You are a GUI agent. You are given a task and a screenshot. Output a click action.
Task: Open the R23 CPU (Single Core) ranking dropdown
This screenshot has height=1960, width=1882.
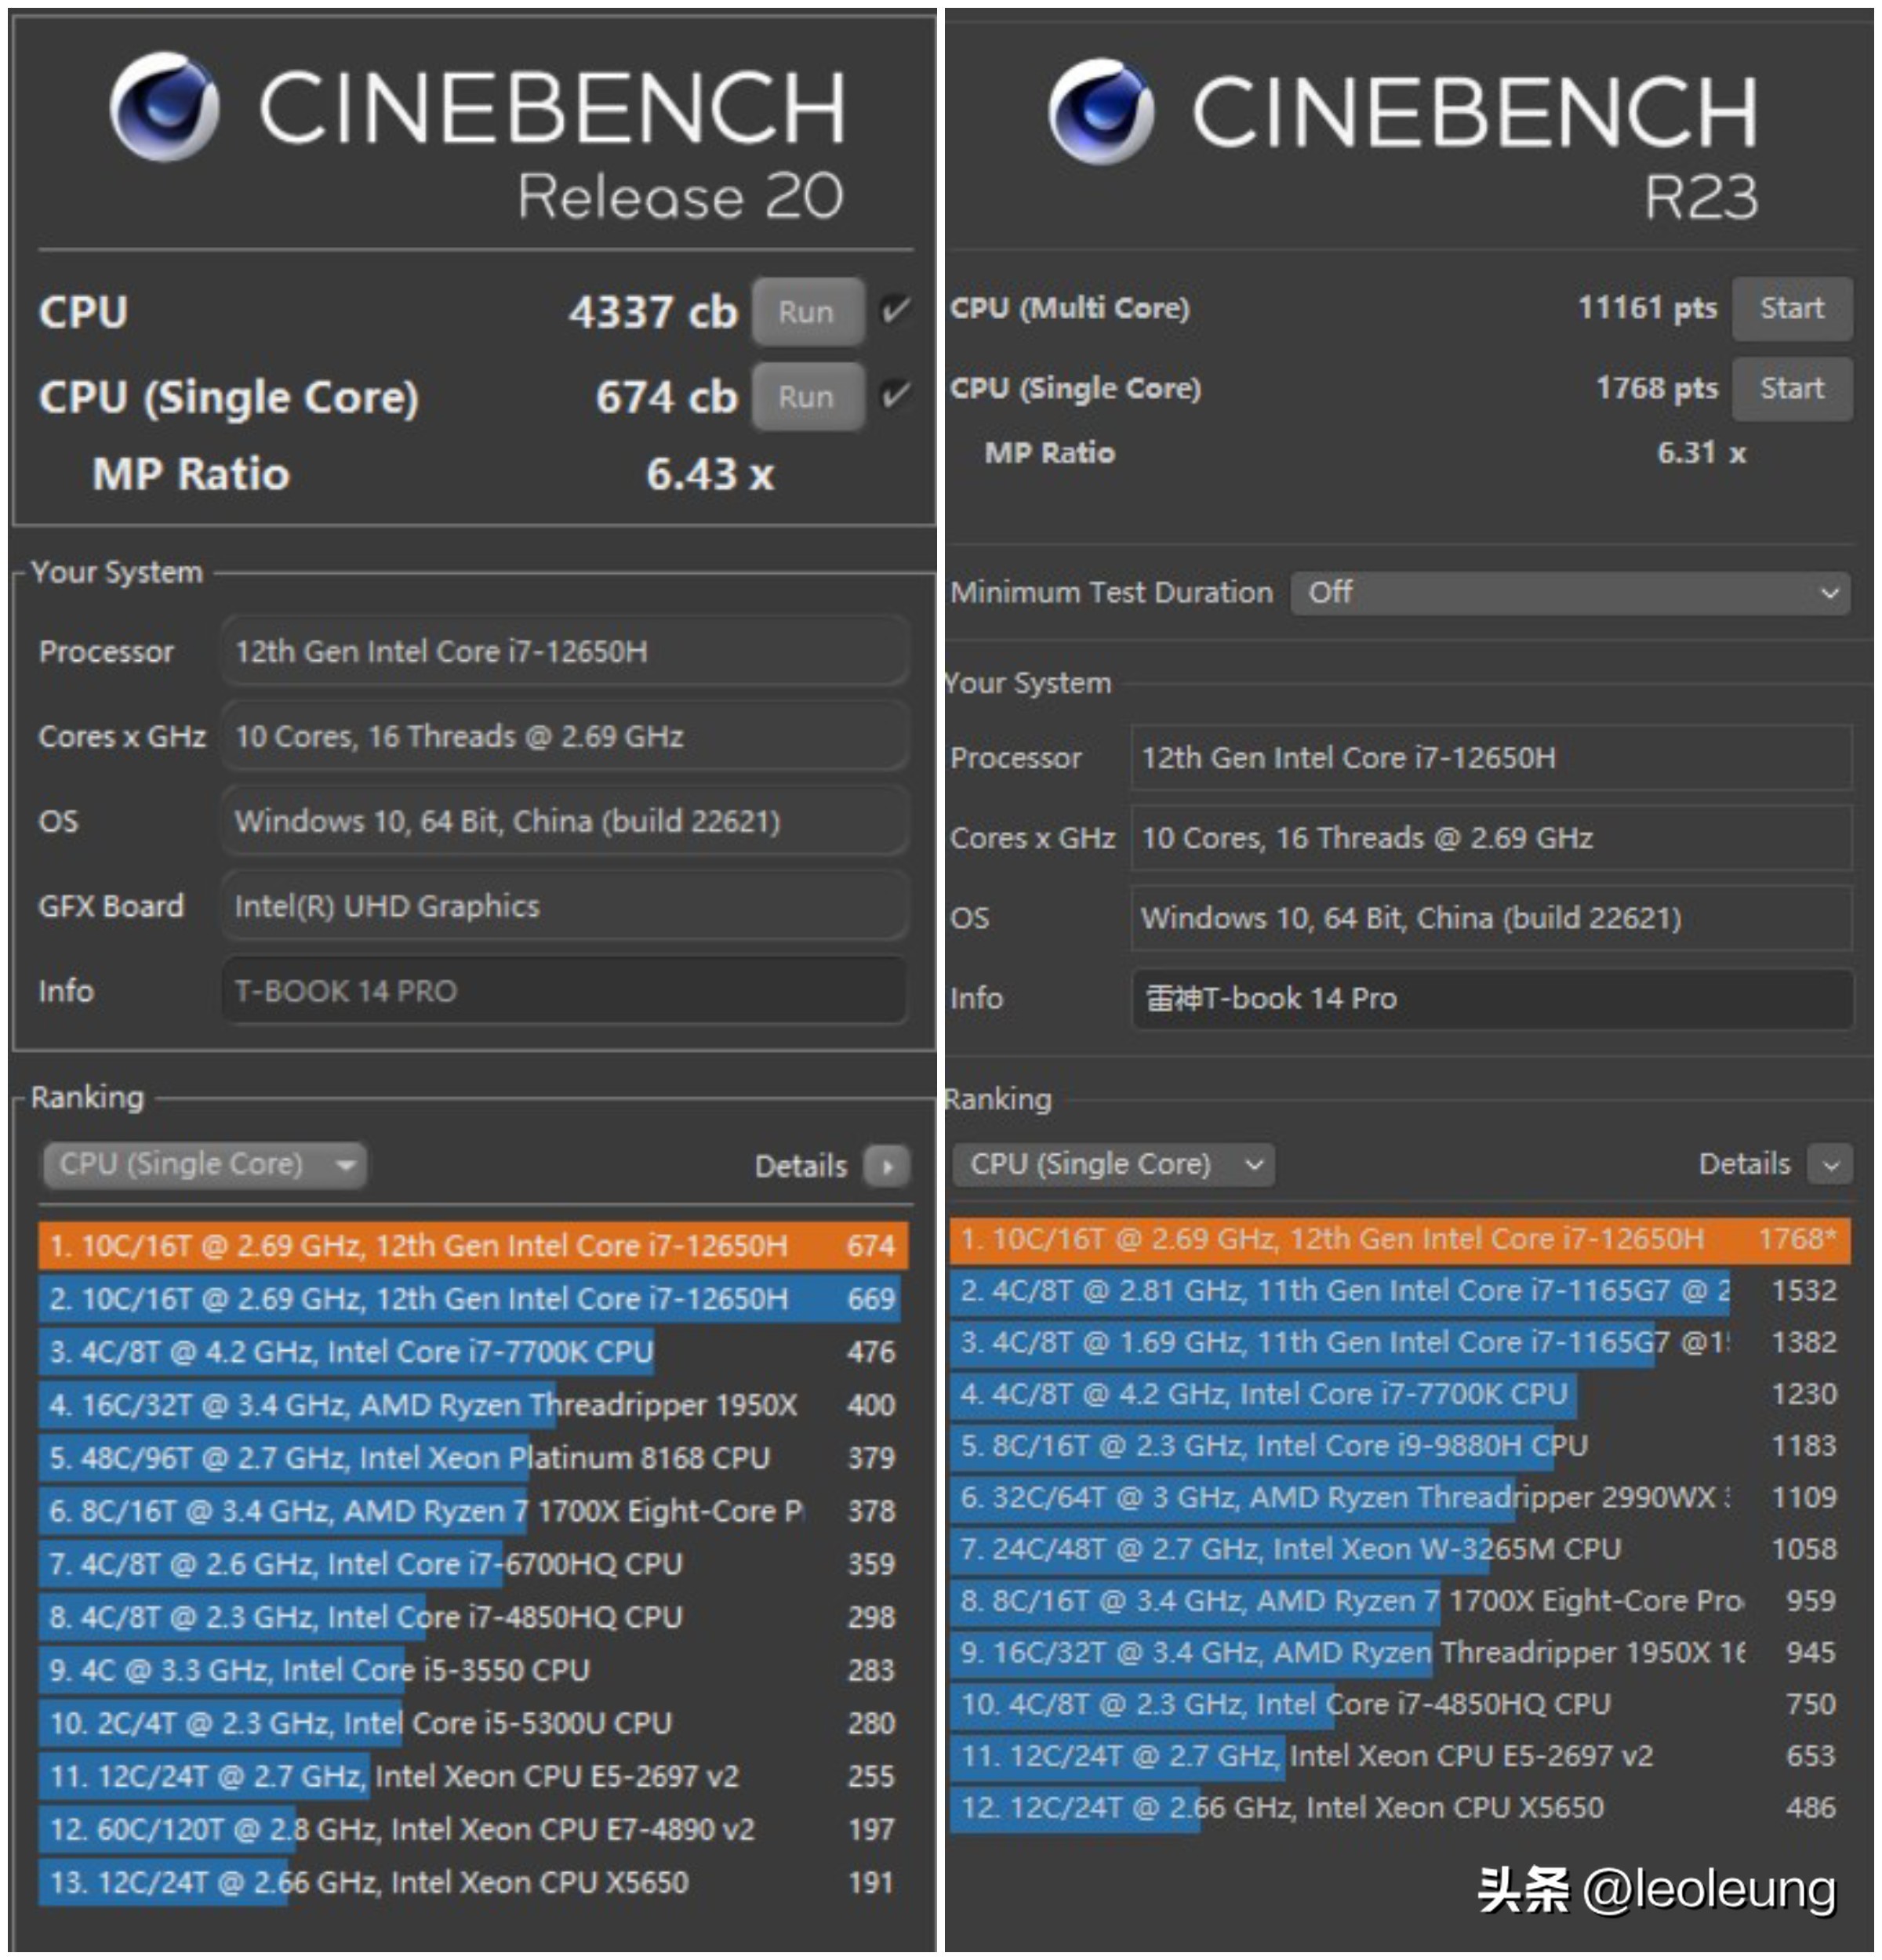coord(1113,1165)
